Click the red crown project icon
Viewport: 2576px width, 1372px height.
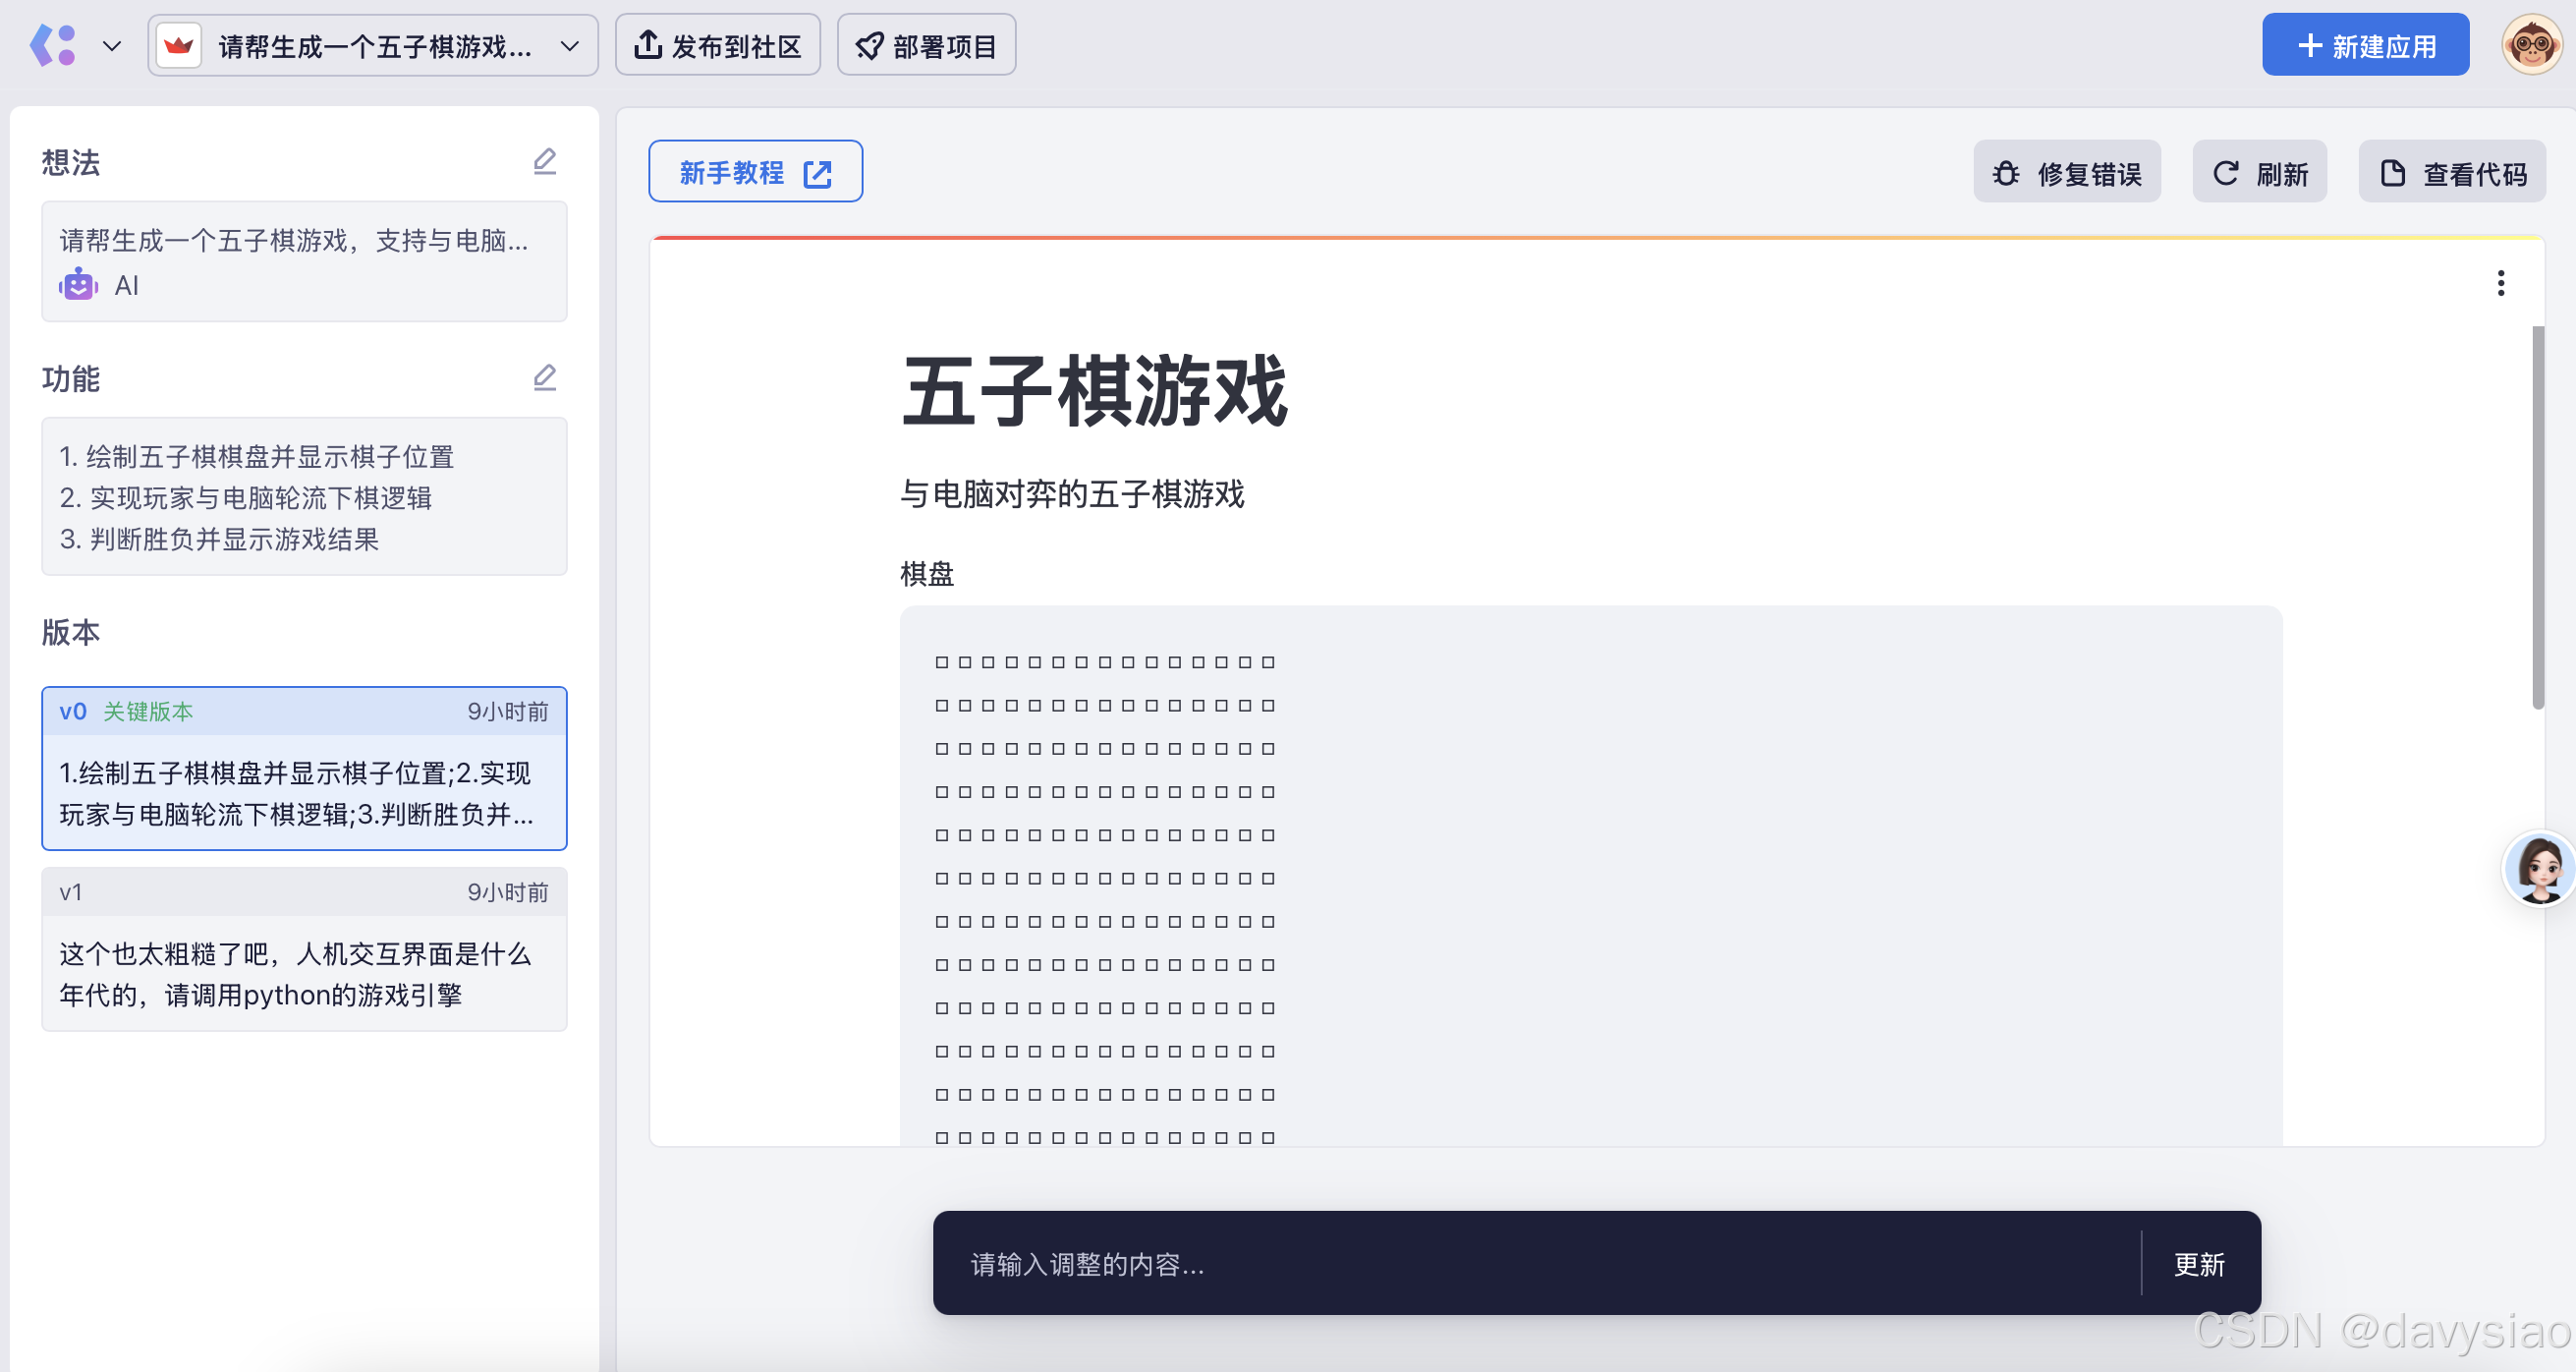click(179, 45)
